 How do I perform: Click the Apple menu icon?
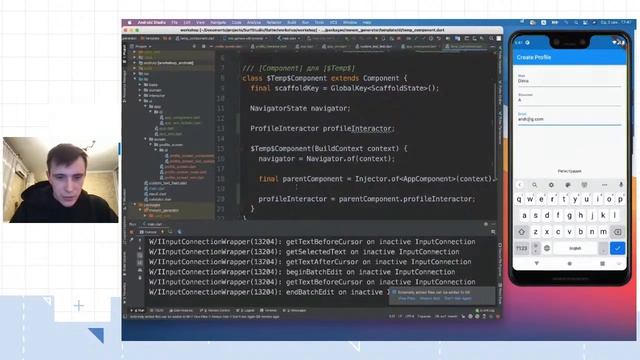tap(129, 22)
